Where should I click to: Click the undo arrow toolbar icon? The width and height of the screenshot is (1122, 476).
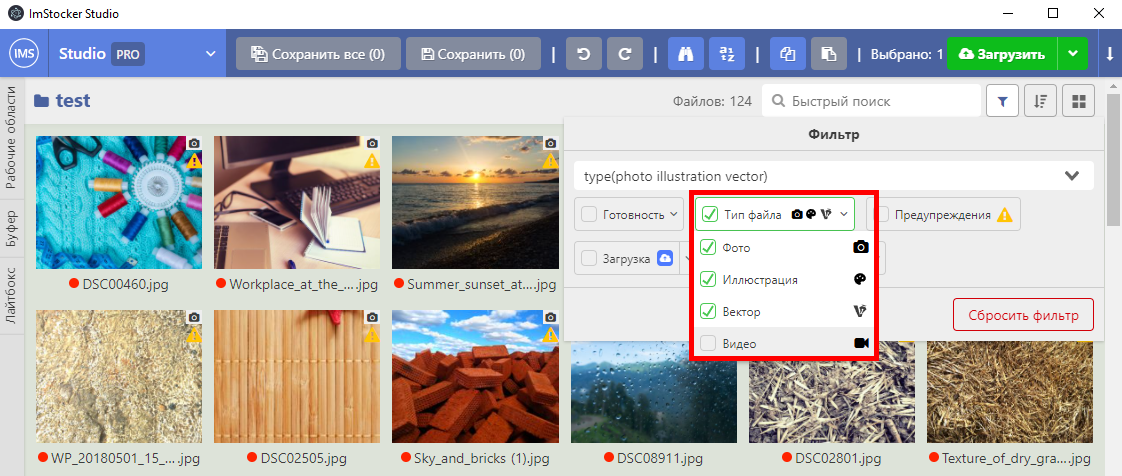pyautogui.click(x=584, y=54)
